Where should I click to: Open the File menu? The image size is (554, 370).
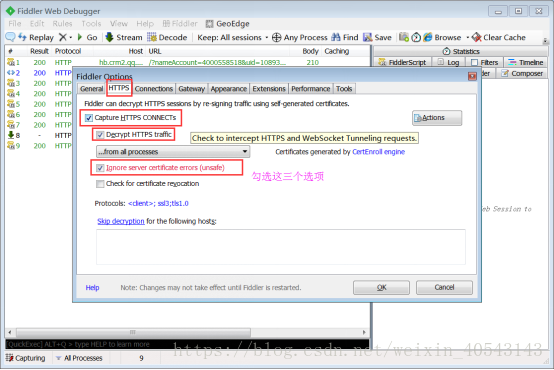(15, 24)
